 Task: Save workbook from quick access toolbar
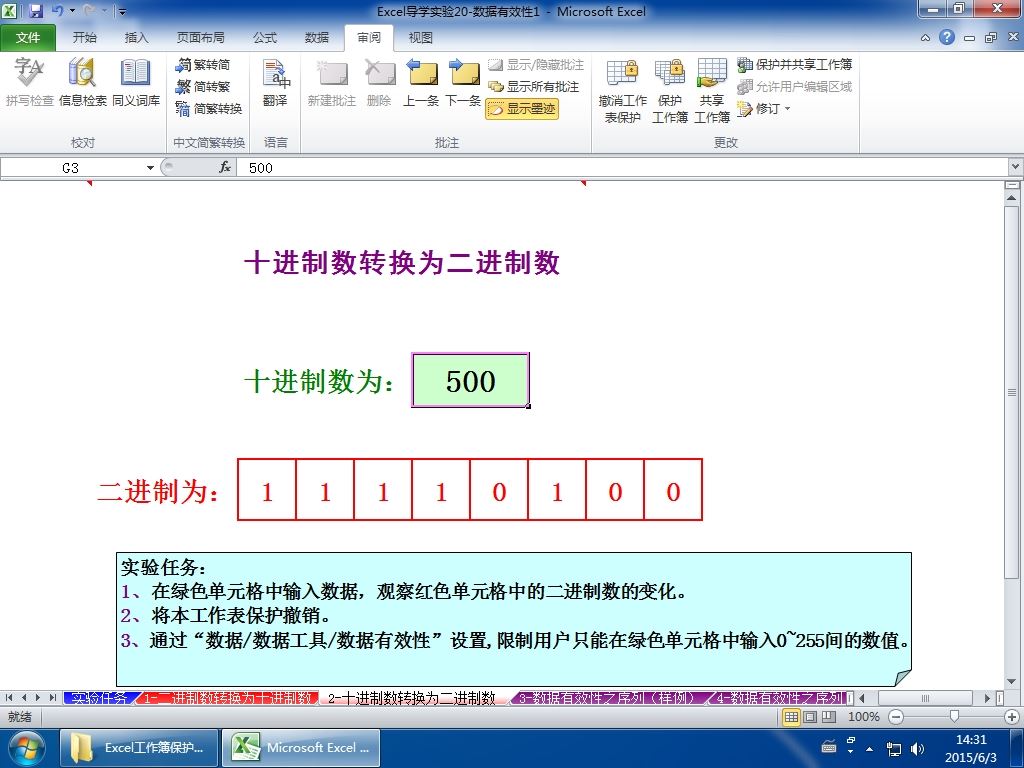click(x=35, y=11)
